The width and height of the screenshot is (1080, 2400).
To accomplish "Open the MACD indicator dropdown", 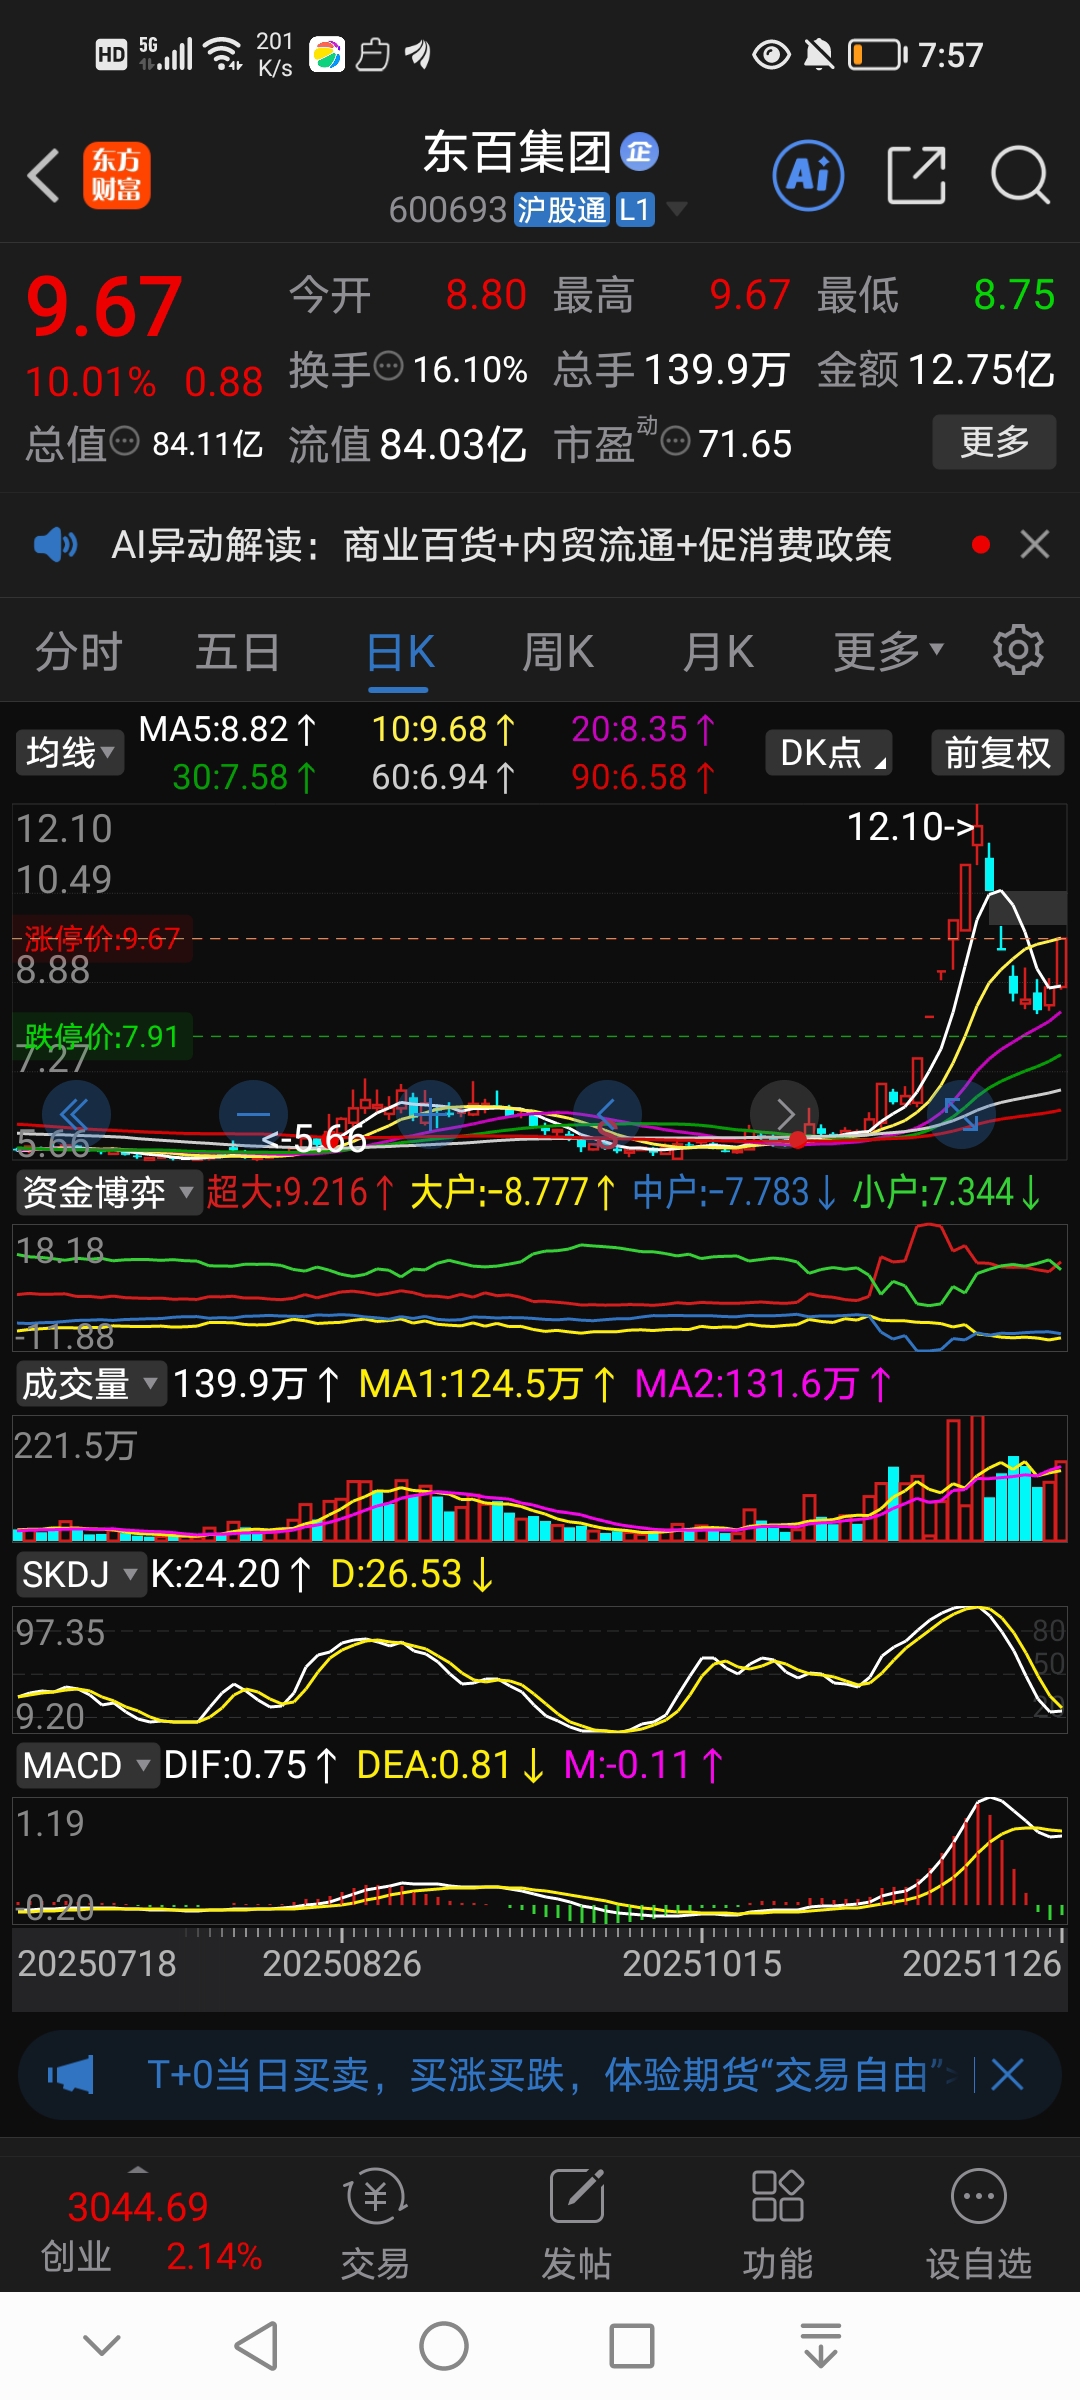I will coord(88,1766).
